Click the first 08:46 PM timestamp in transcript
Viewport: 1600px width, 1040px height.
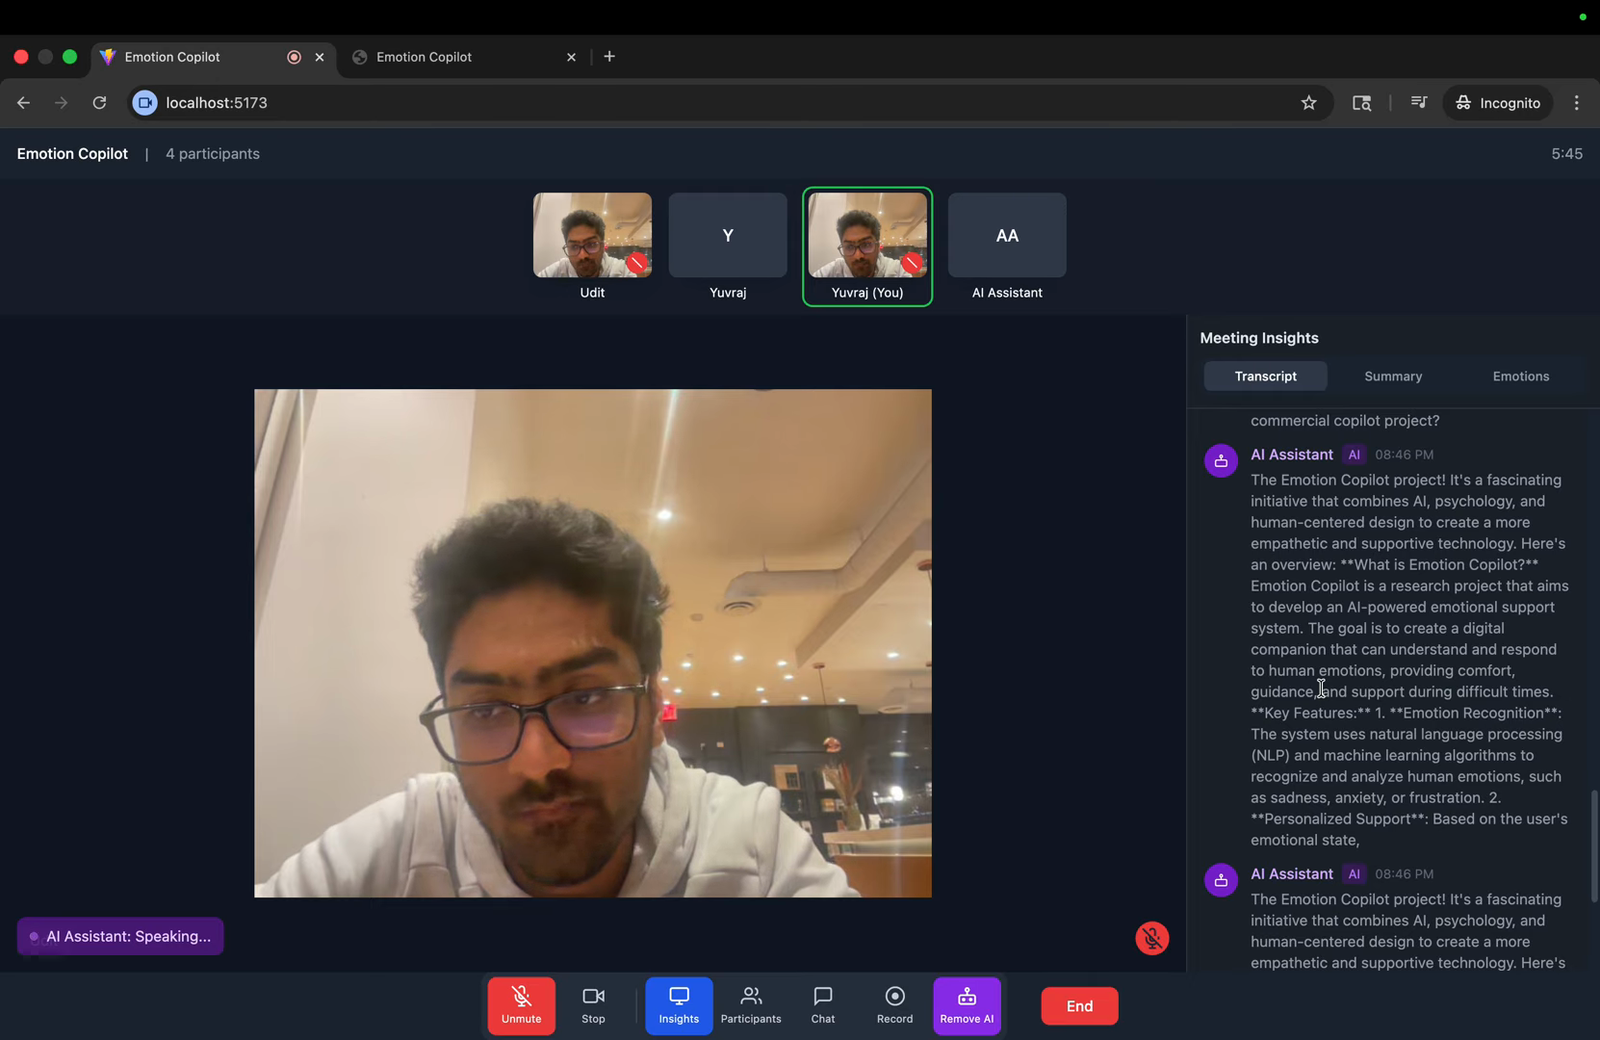coord(1404,455)
